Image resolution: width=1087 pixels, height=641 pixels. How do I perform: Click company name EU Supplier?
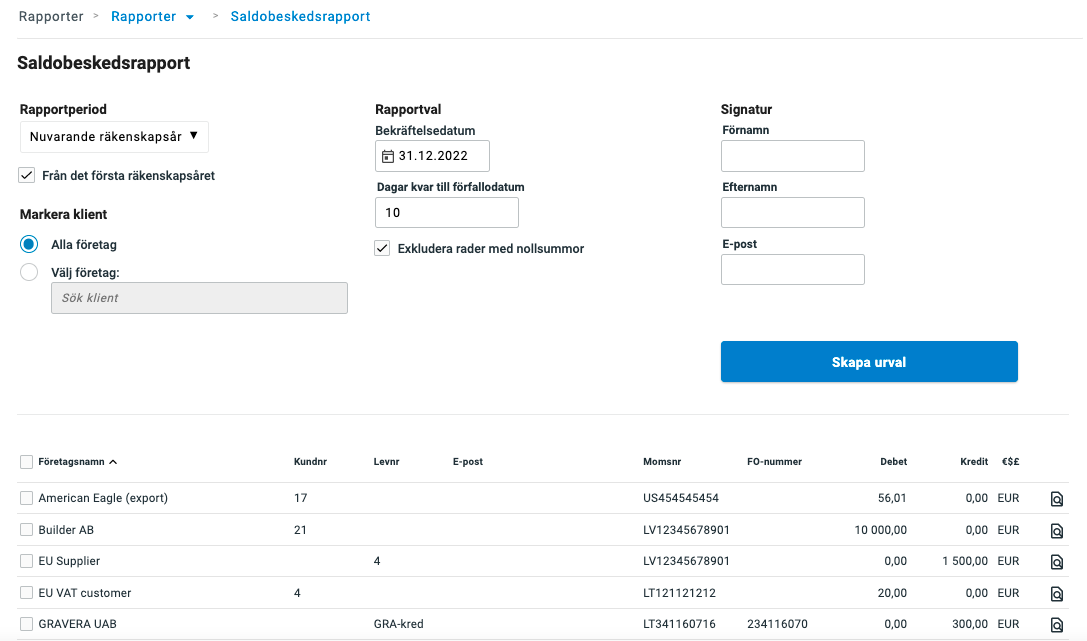coord(69,561)
